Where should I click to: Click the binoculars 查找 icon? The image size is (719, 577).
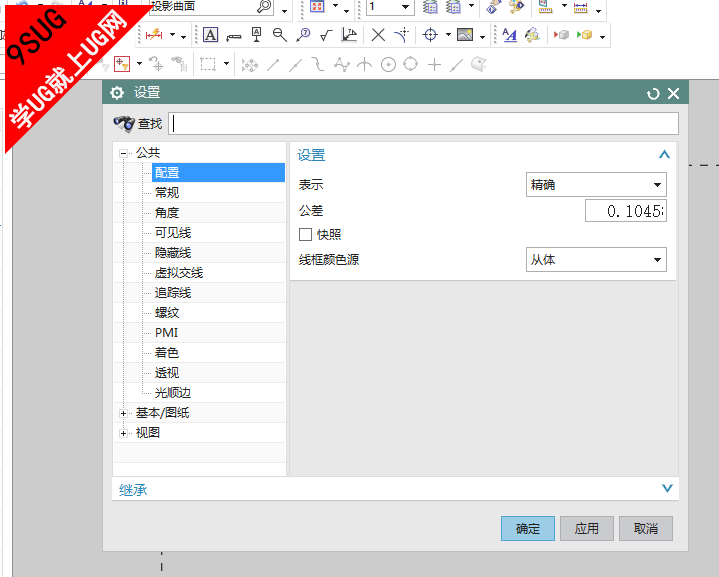coord(124,123)
